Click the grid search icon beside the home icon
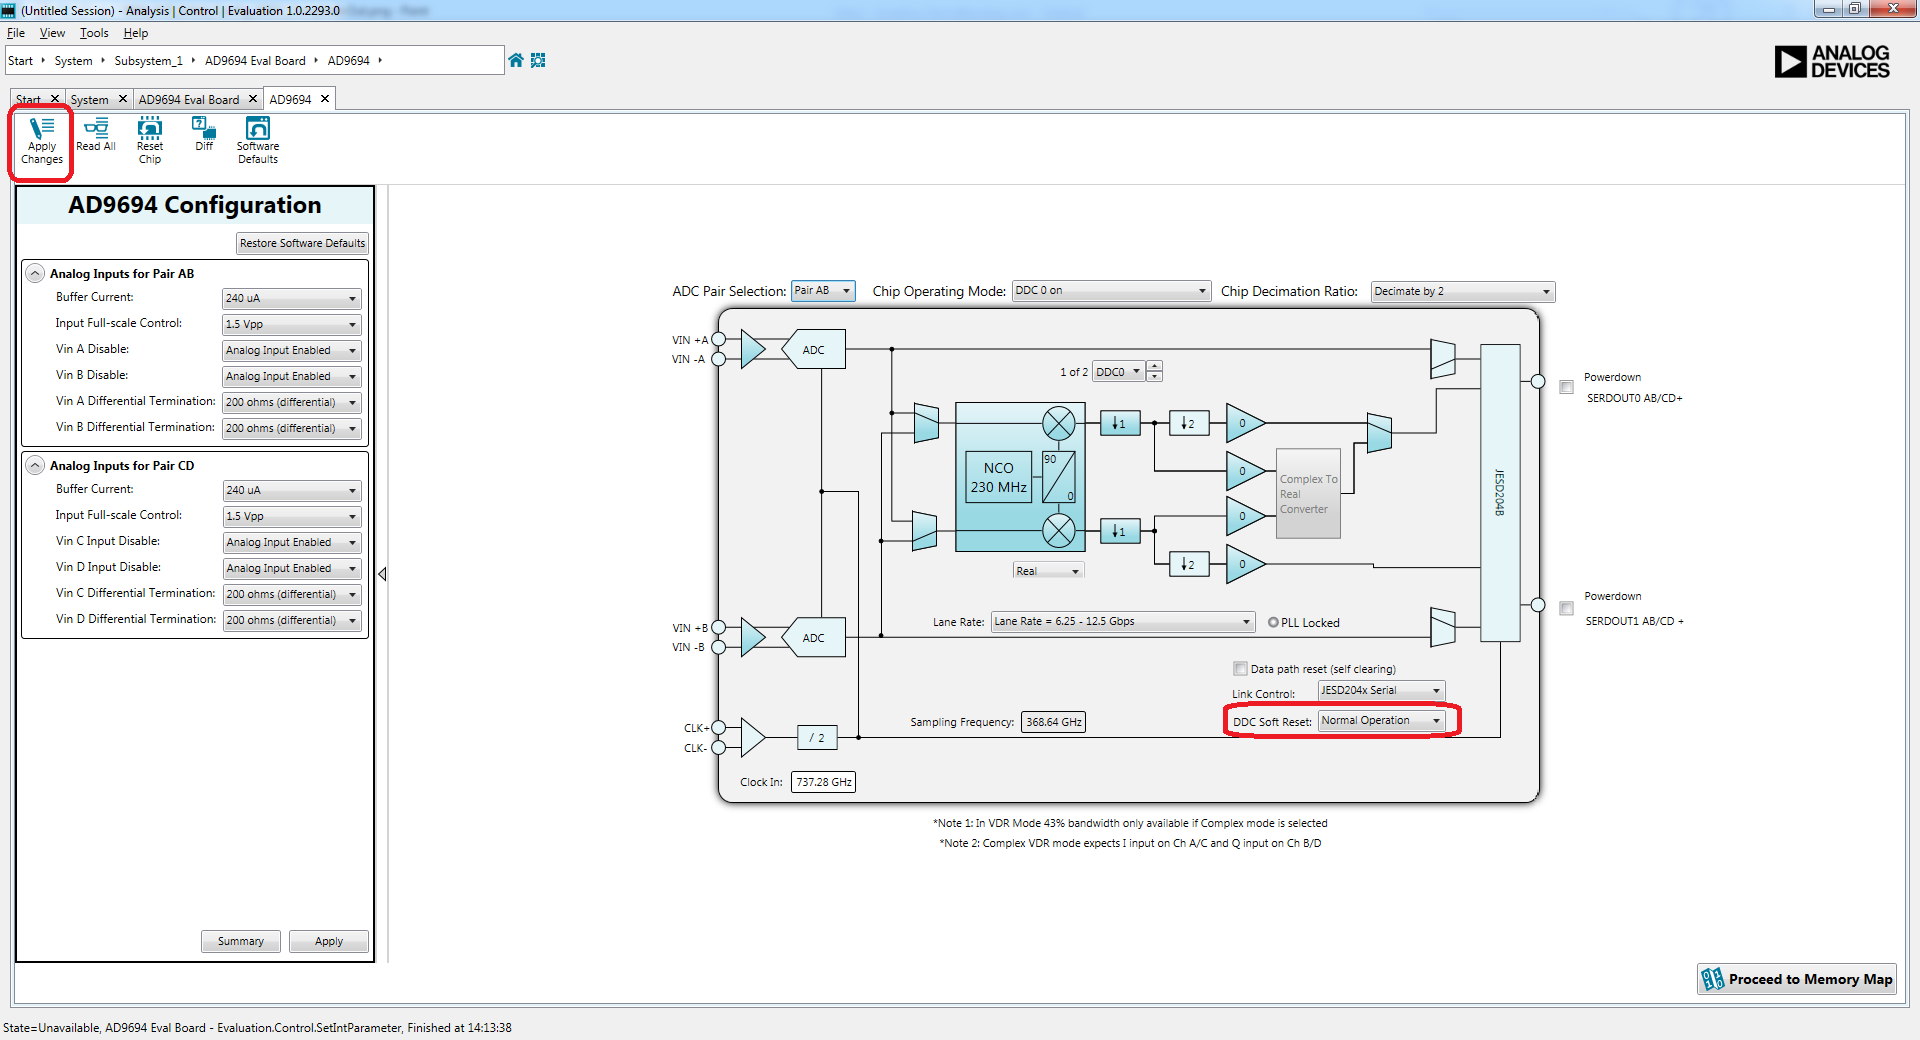1920x1040 pixels. pos(538,60)
